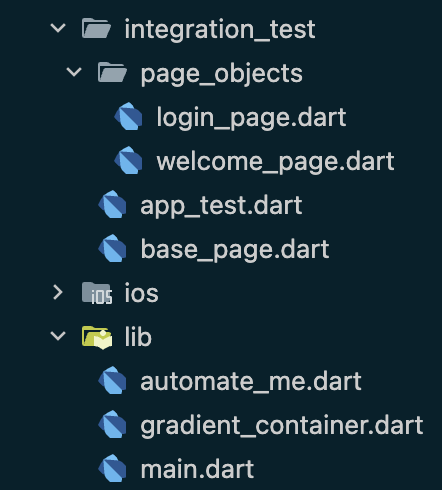Click the page_objects folder icon
This screenshot has width=442, height=490.
[x=112, y=72]
